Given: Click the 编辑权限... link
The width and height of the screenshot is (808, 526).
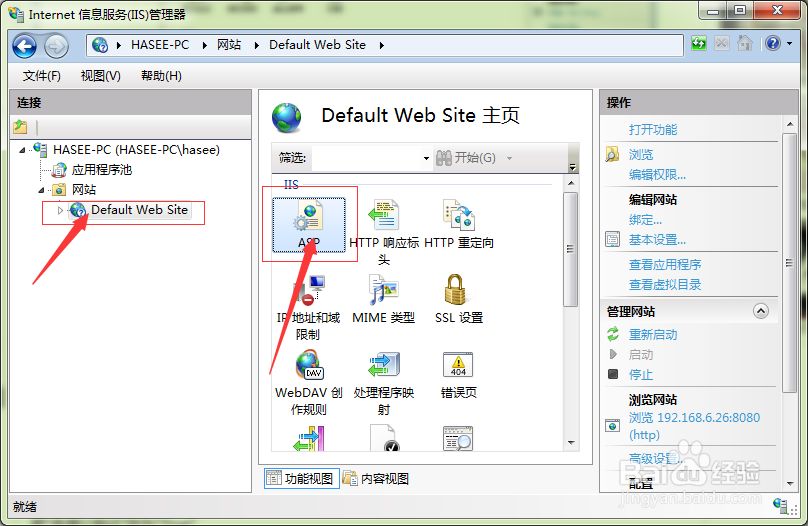Looking at the screenshot, I should [x=657, y=175].
